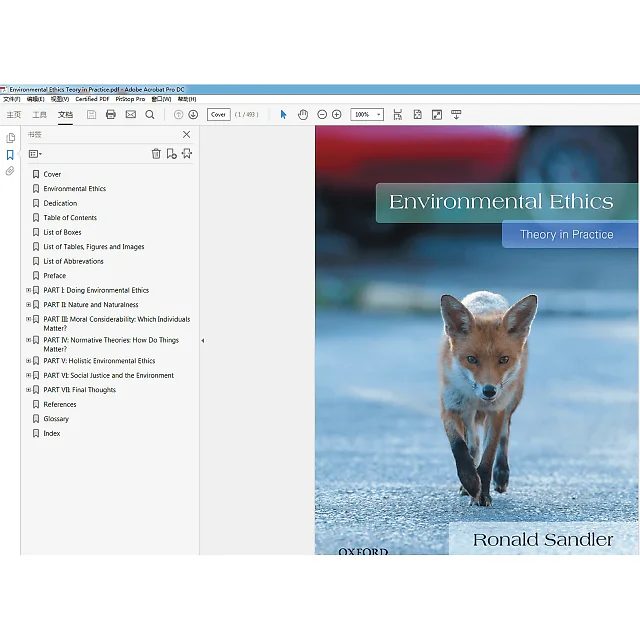The image size is (640, 640).
Task: Click the full screen mode icon
Action: (x=437, y=115)
